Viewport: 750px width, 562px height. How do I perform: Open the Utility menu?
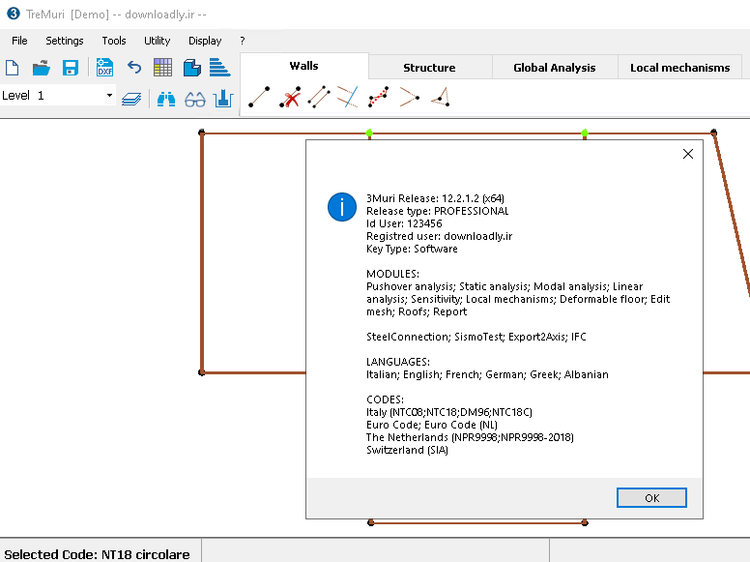[x=157, y=41]
